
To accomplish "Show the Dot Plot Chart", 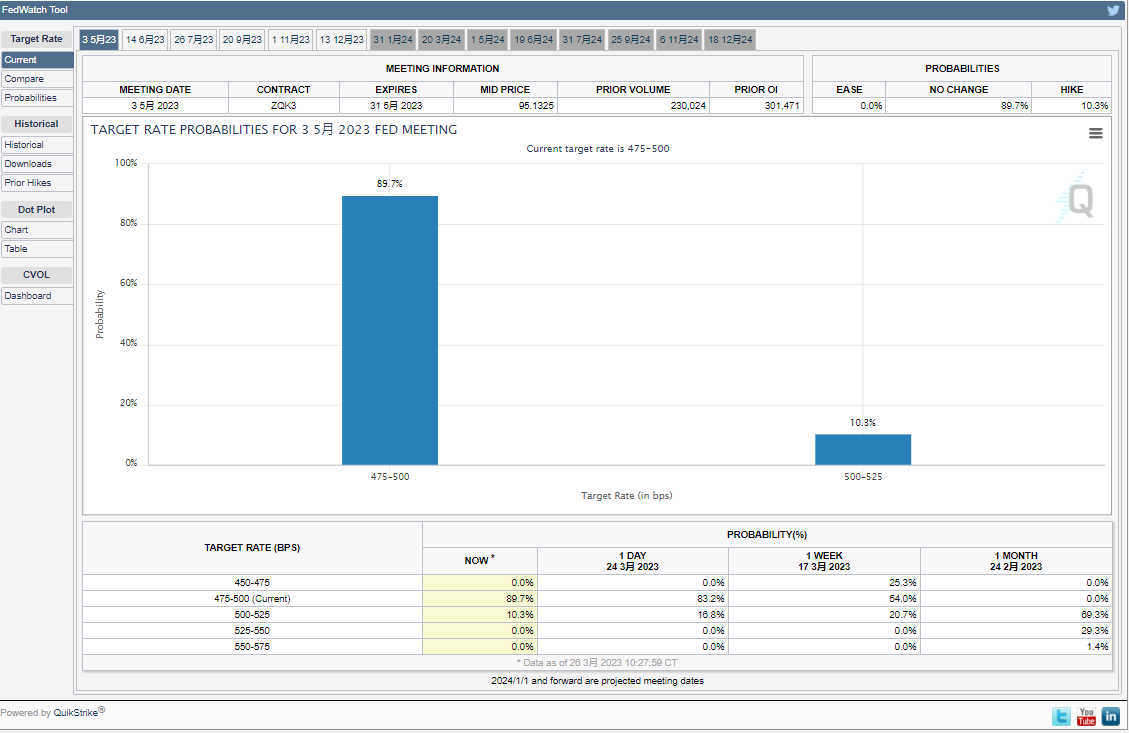I will pyautogui.click(x=16, y=230).
